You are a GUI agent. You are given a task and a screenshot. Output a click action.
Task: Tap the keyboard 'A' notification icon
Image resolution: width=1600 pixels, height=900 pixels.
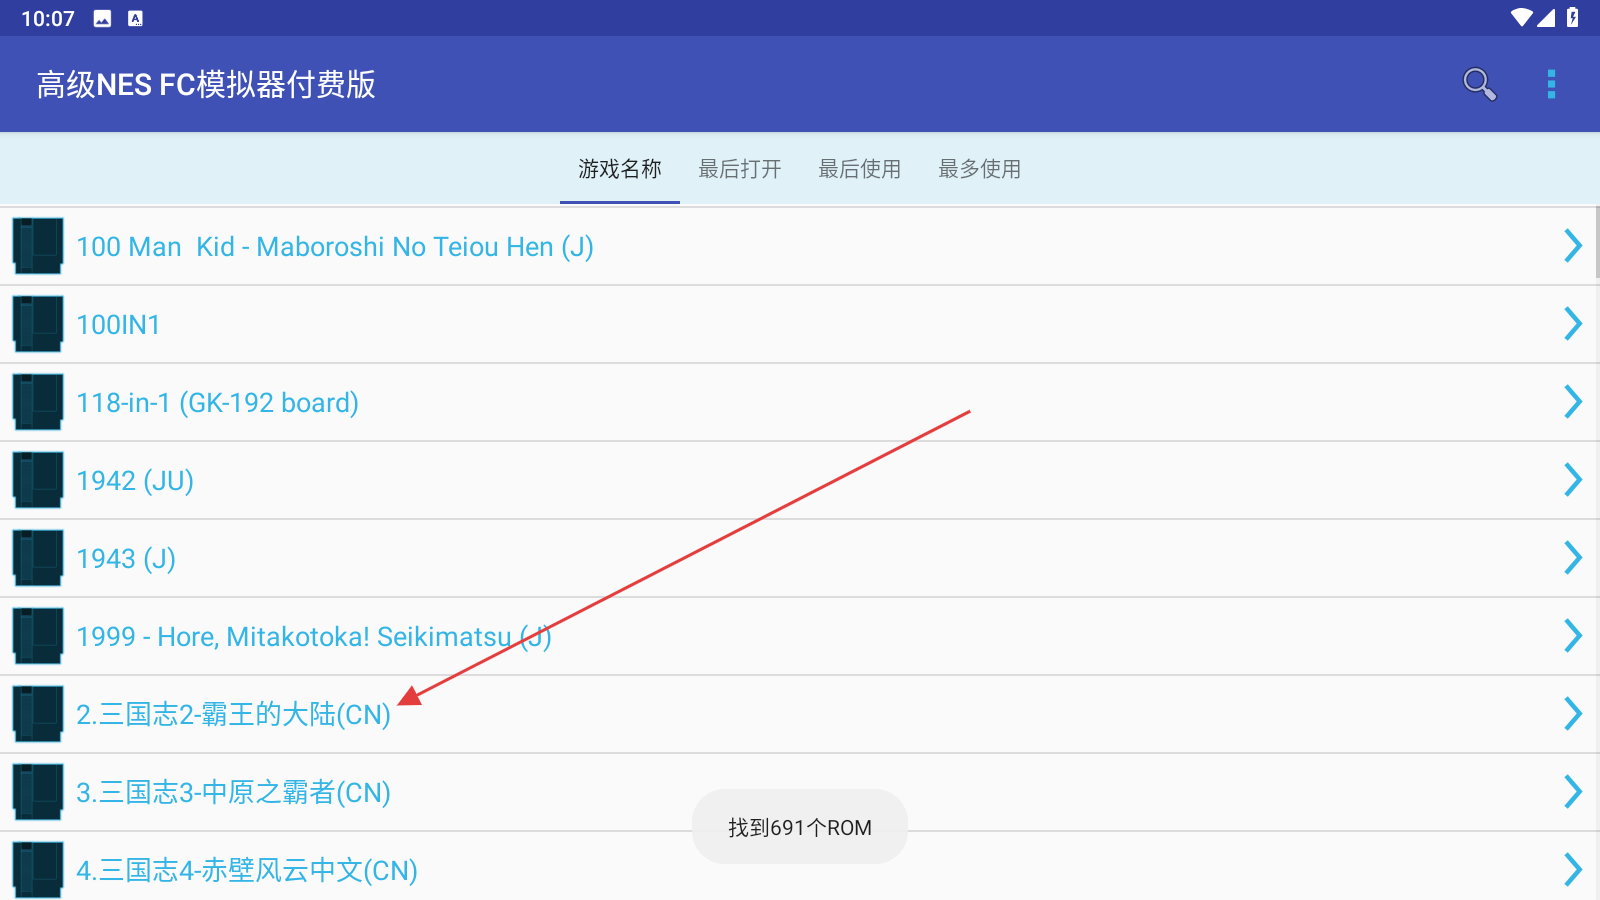pyautogui.click(x=136, y=18)
